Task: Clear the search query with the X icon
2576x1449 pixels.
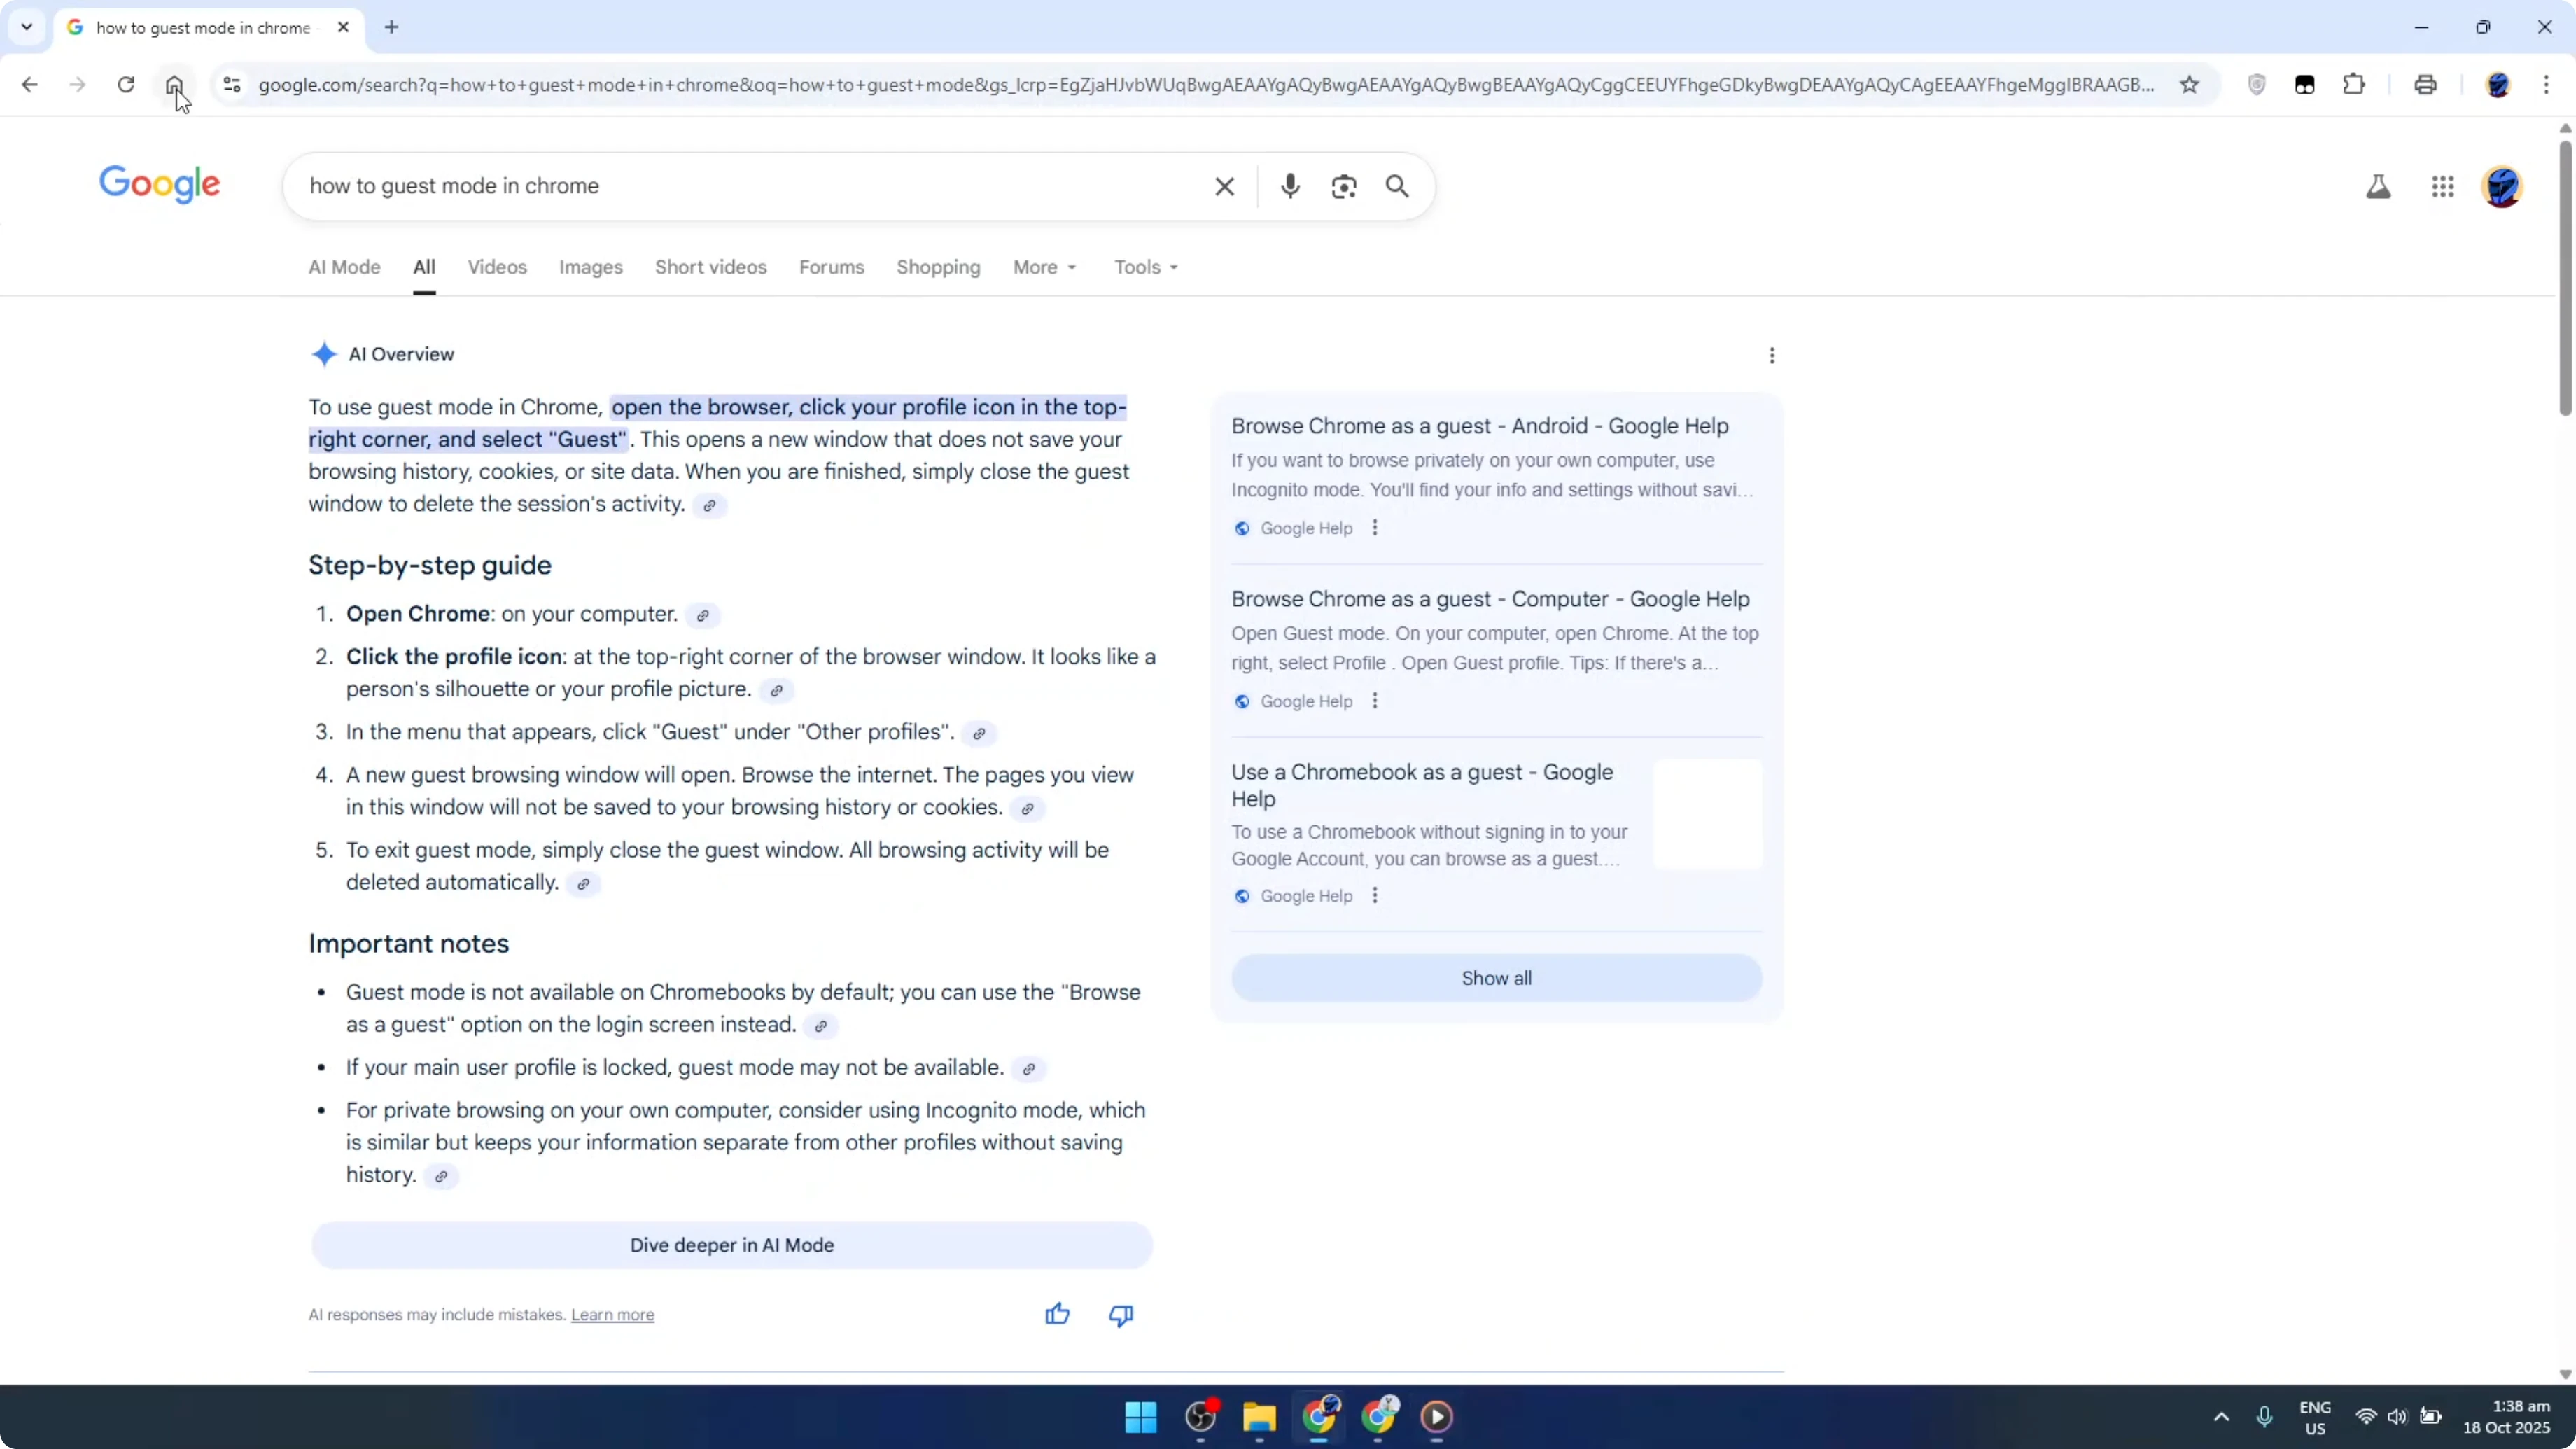Action: pos(1224,186)
